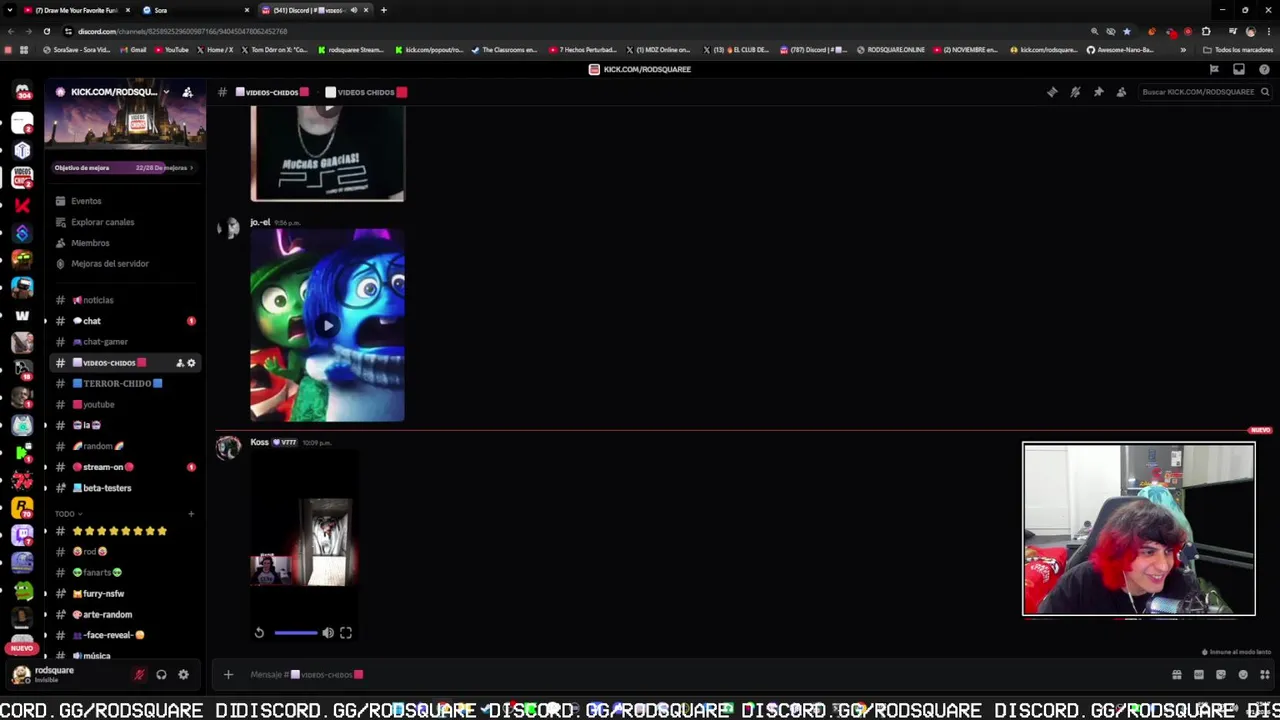Reload the browser page
The height and width of the screenshot is (720, 1280).
click(46, 31)
